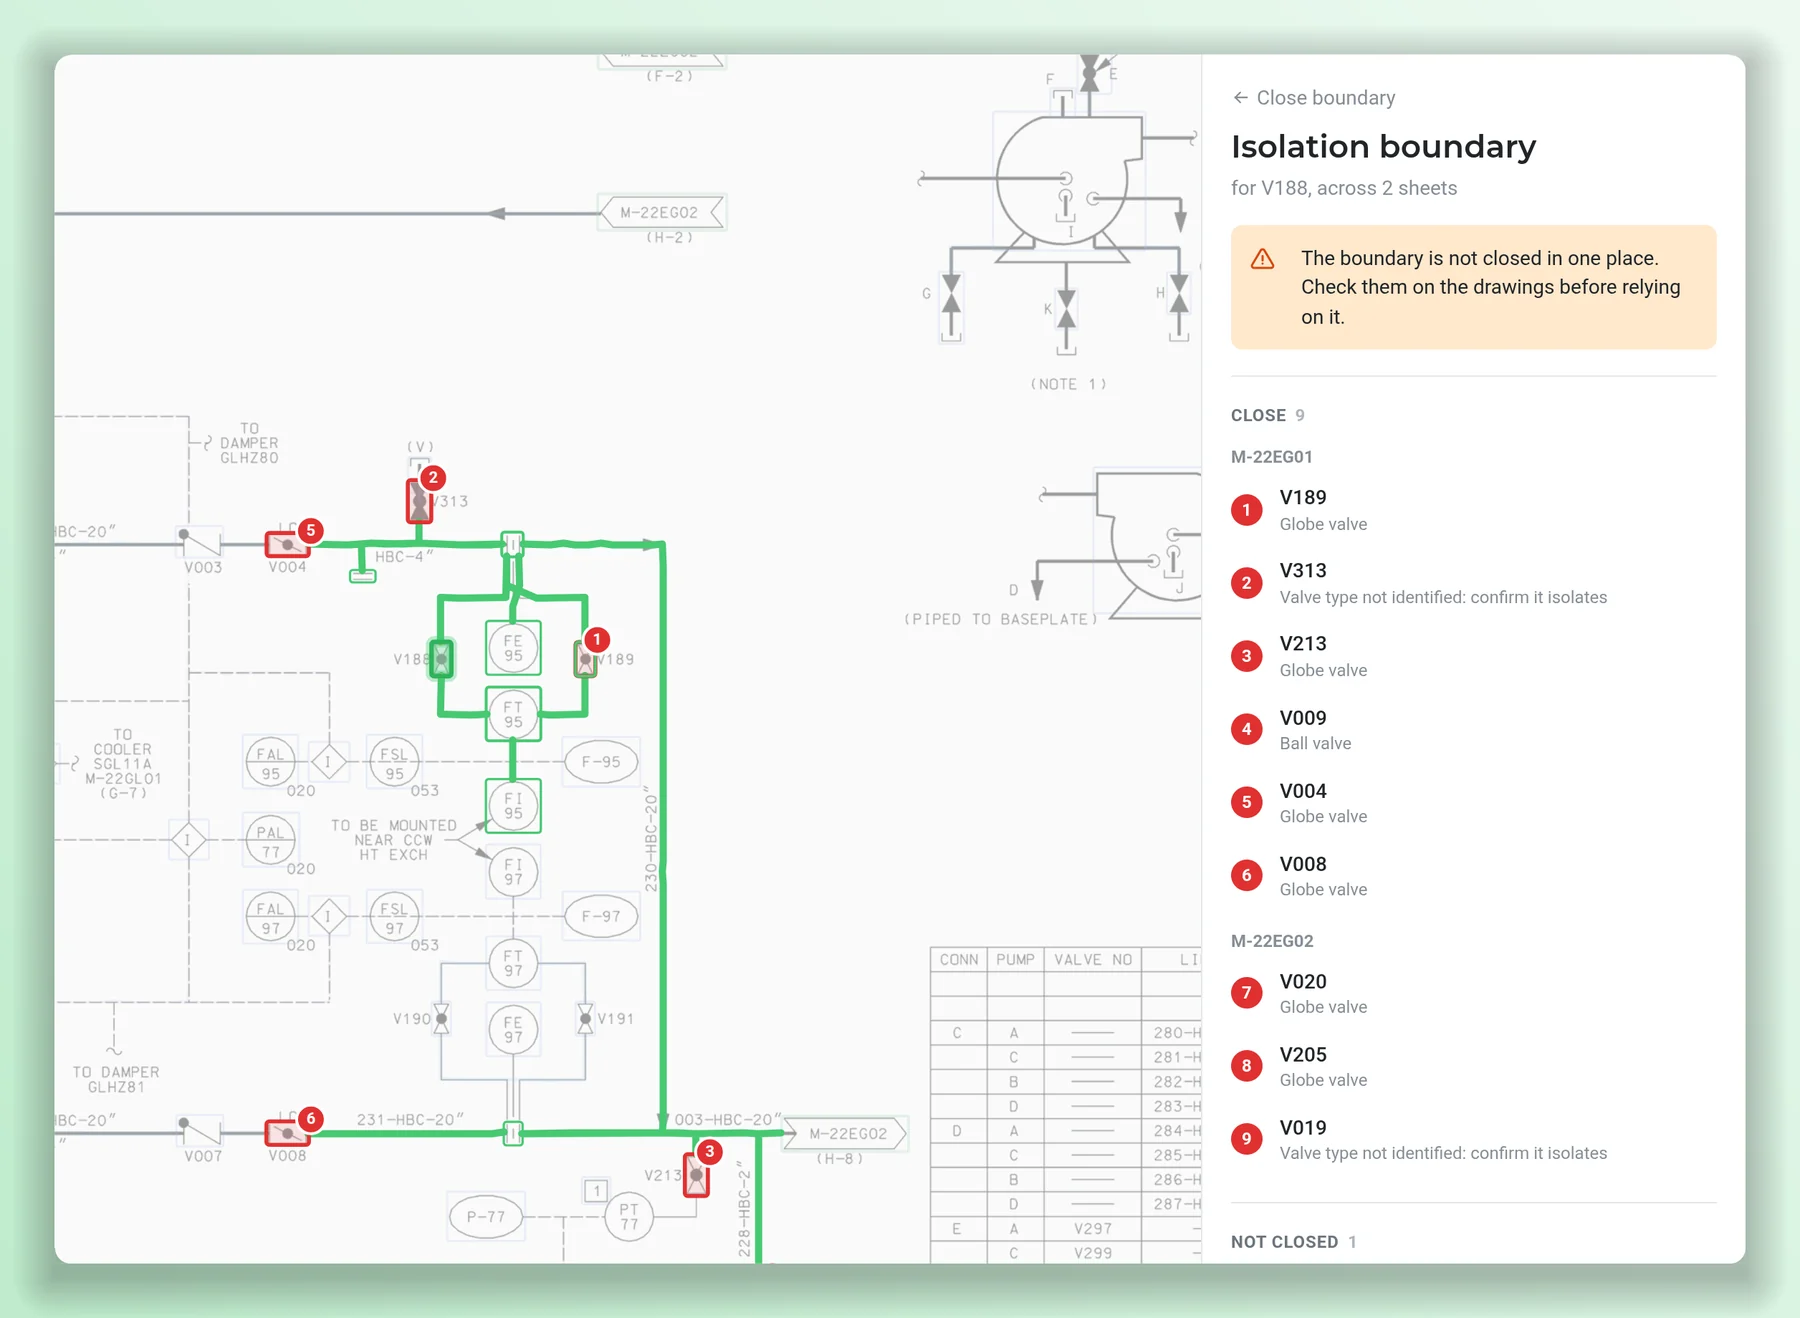The width and height of the screenshot is (1800, 1318).
Task: Click the V007 check valve symbol
Action: [x=200, y=1131]
